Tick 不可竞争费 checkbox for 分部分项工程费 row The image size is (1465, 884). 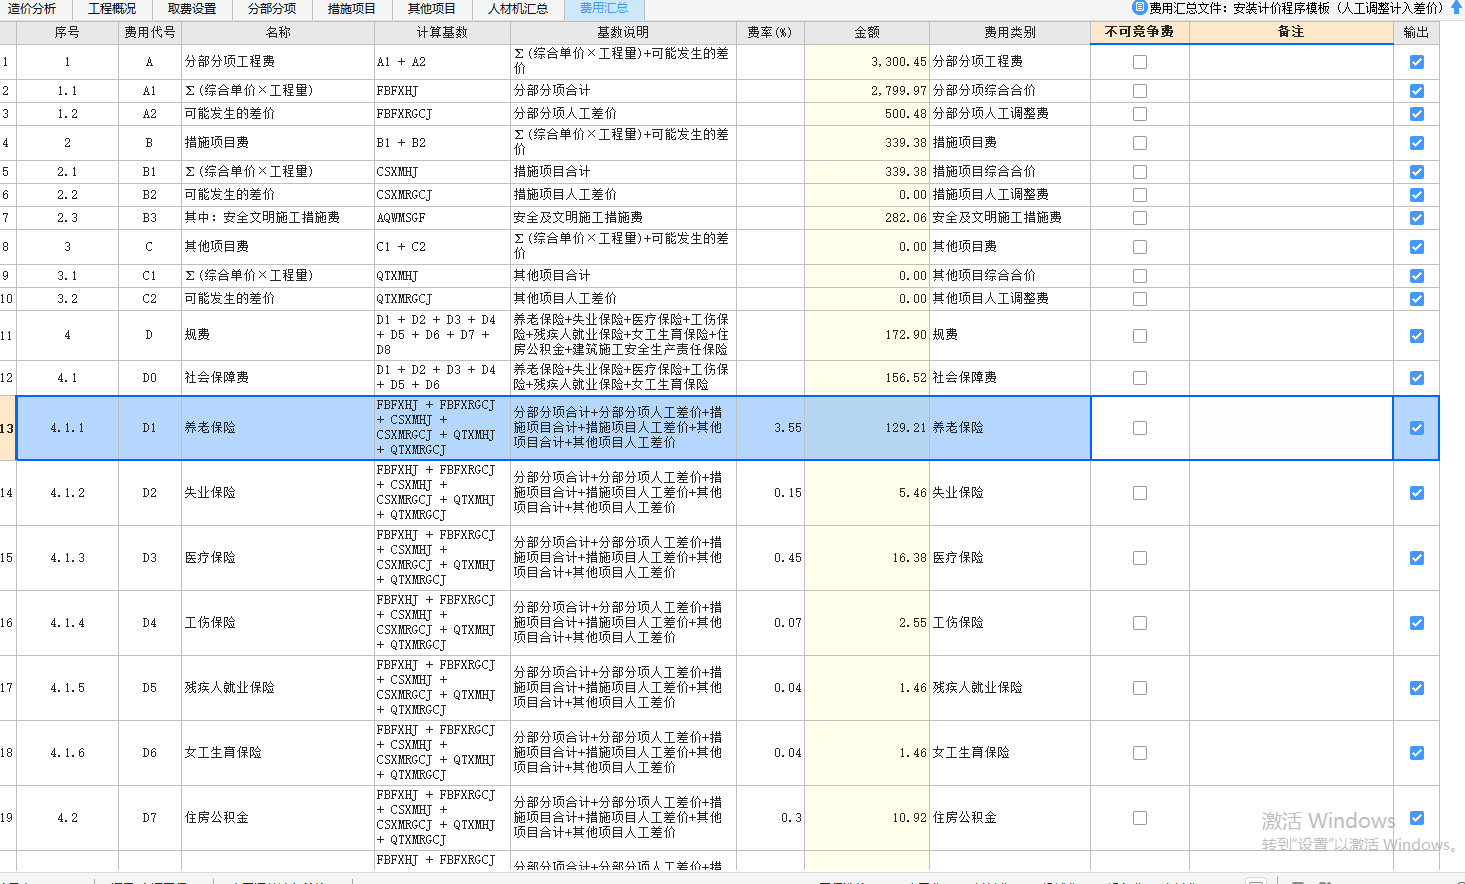click(1140, 62)
